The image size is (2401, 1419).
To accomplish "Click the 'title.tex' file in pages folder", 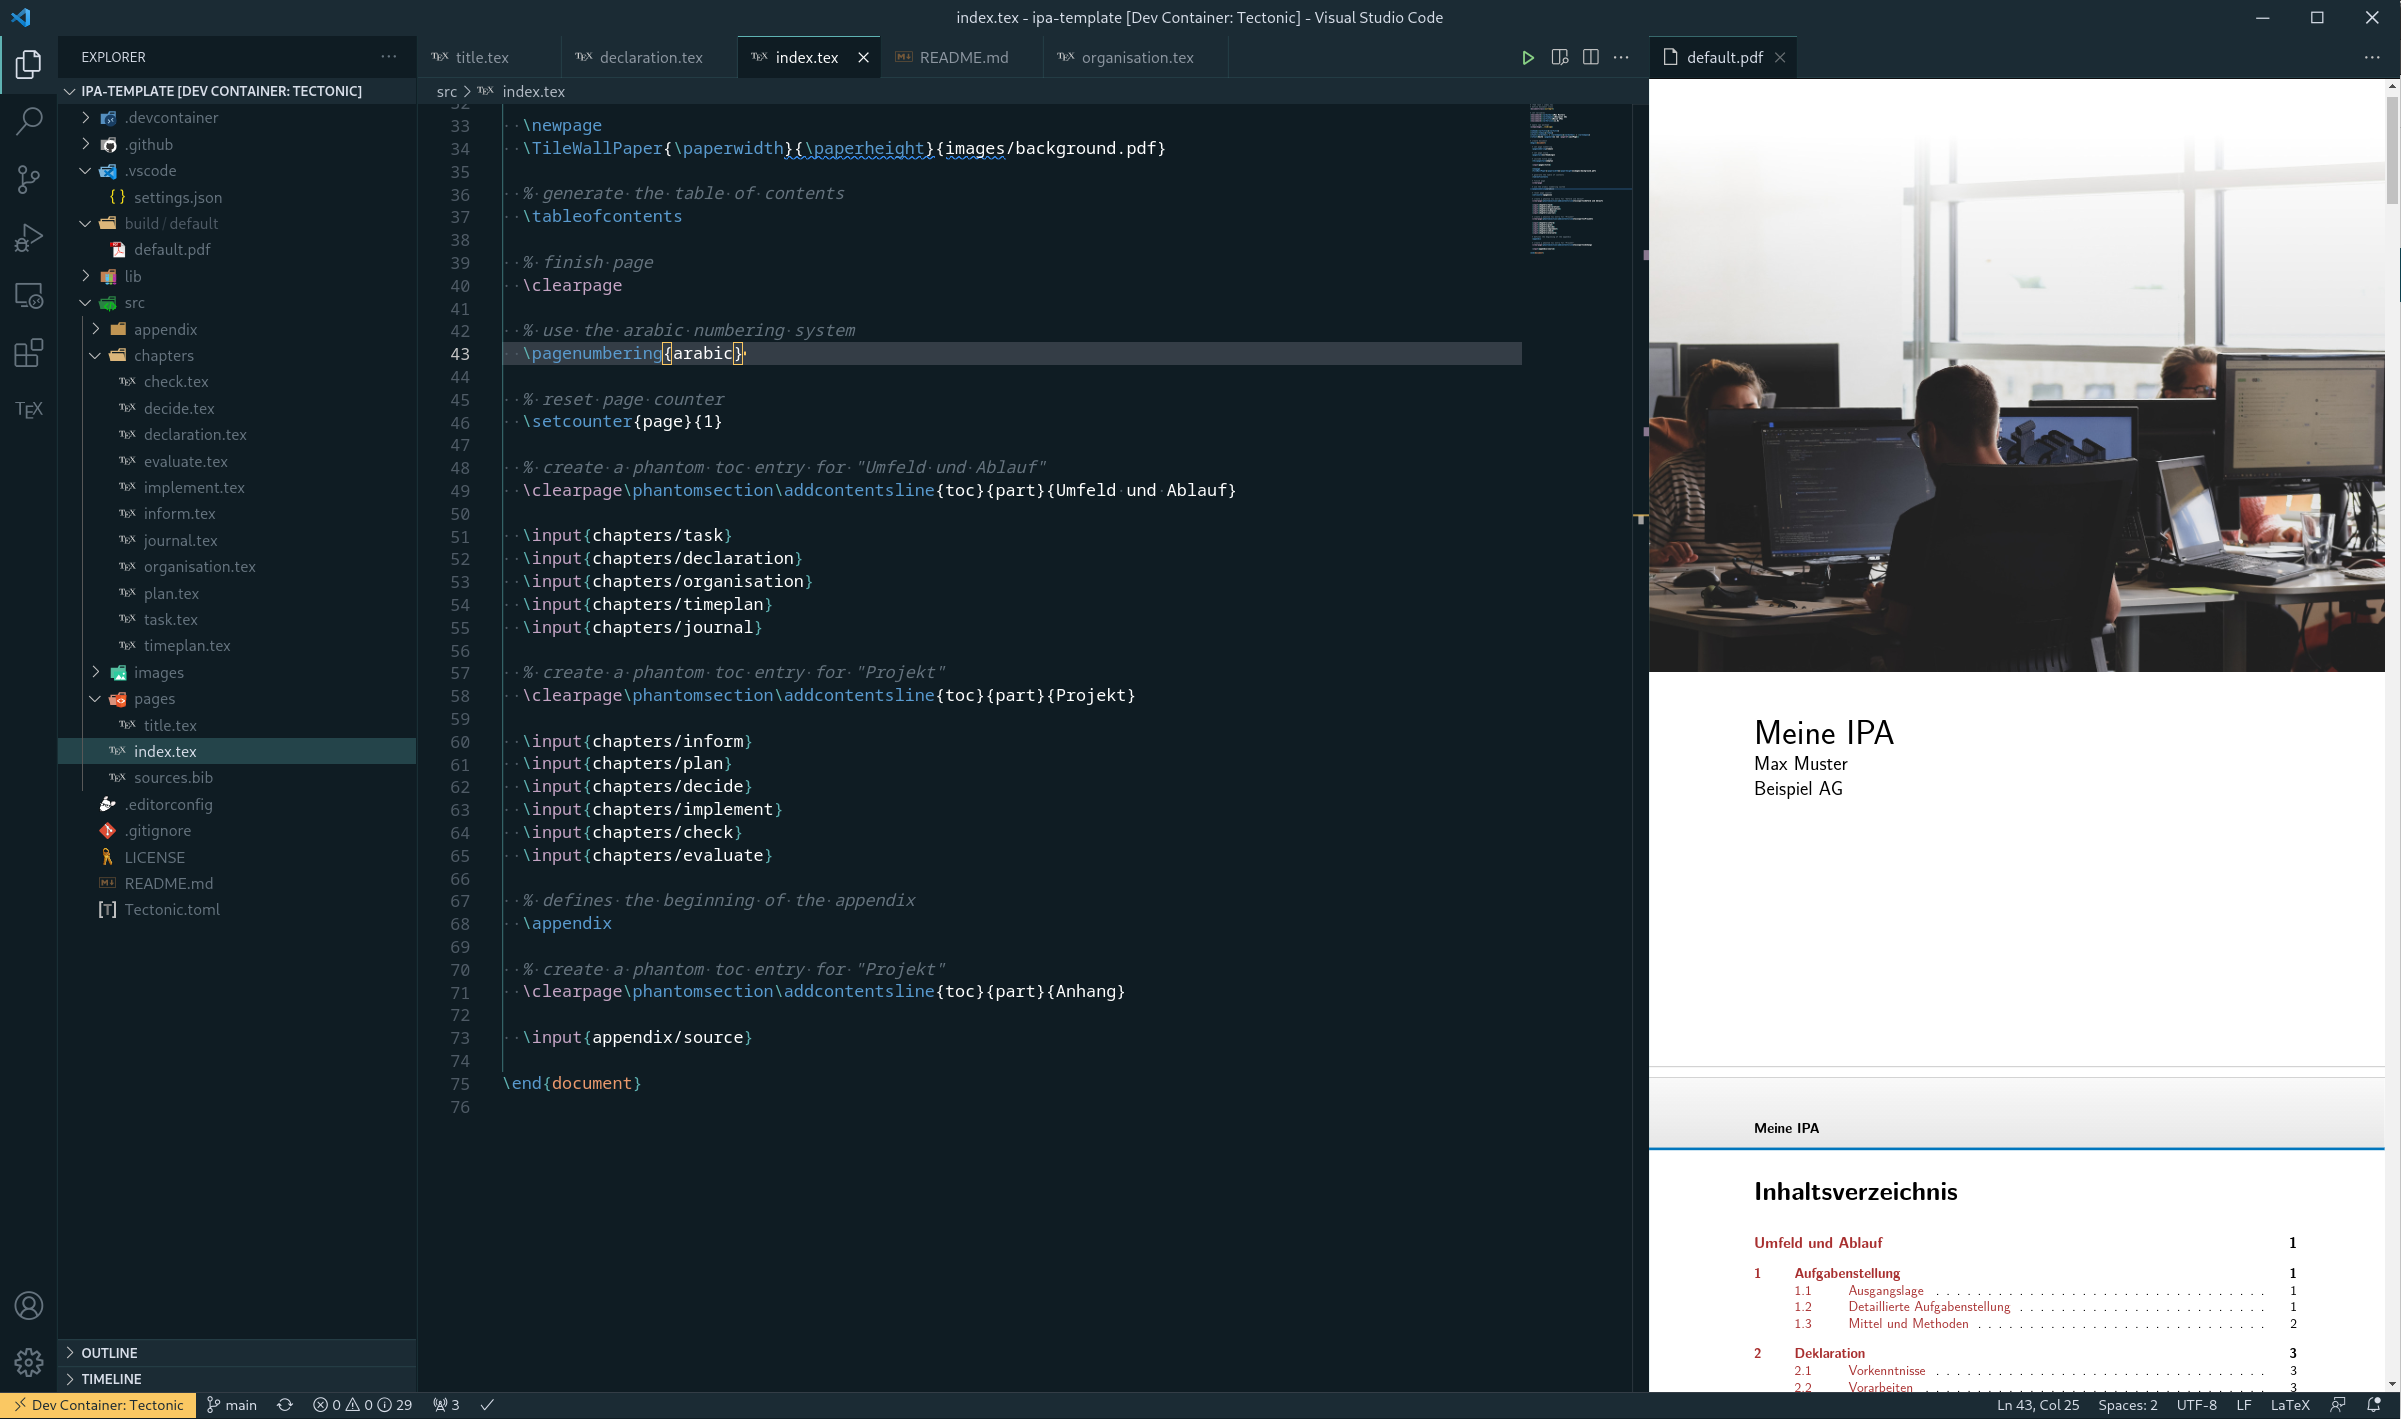I will [169, 725].
